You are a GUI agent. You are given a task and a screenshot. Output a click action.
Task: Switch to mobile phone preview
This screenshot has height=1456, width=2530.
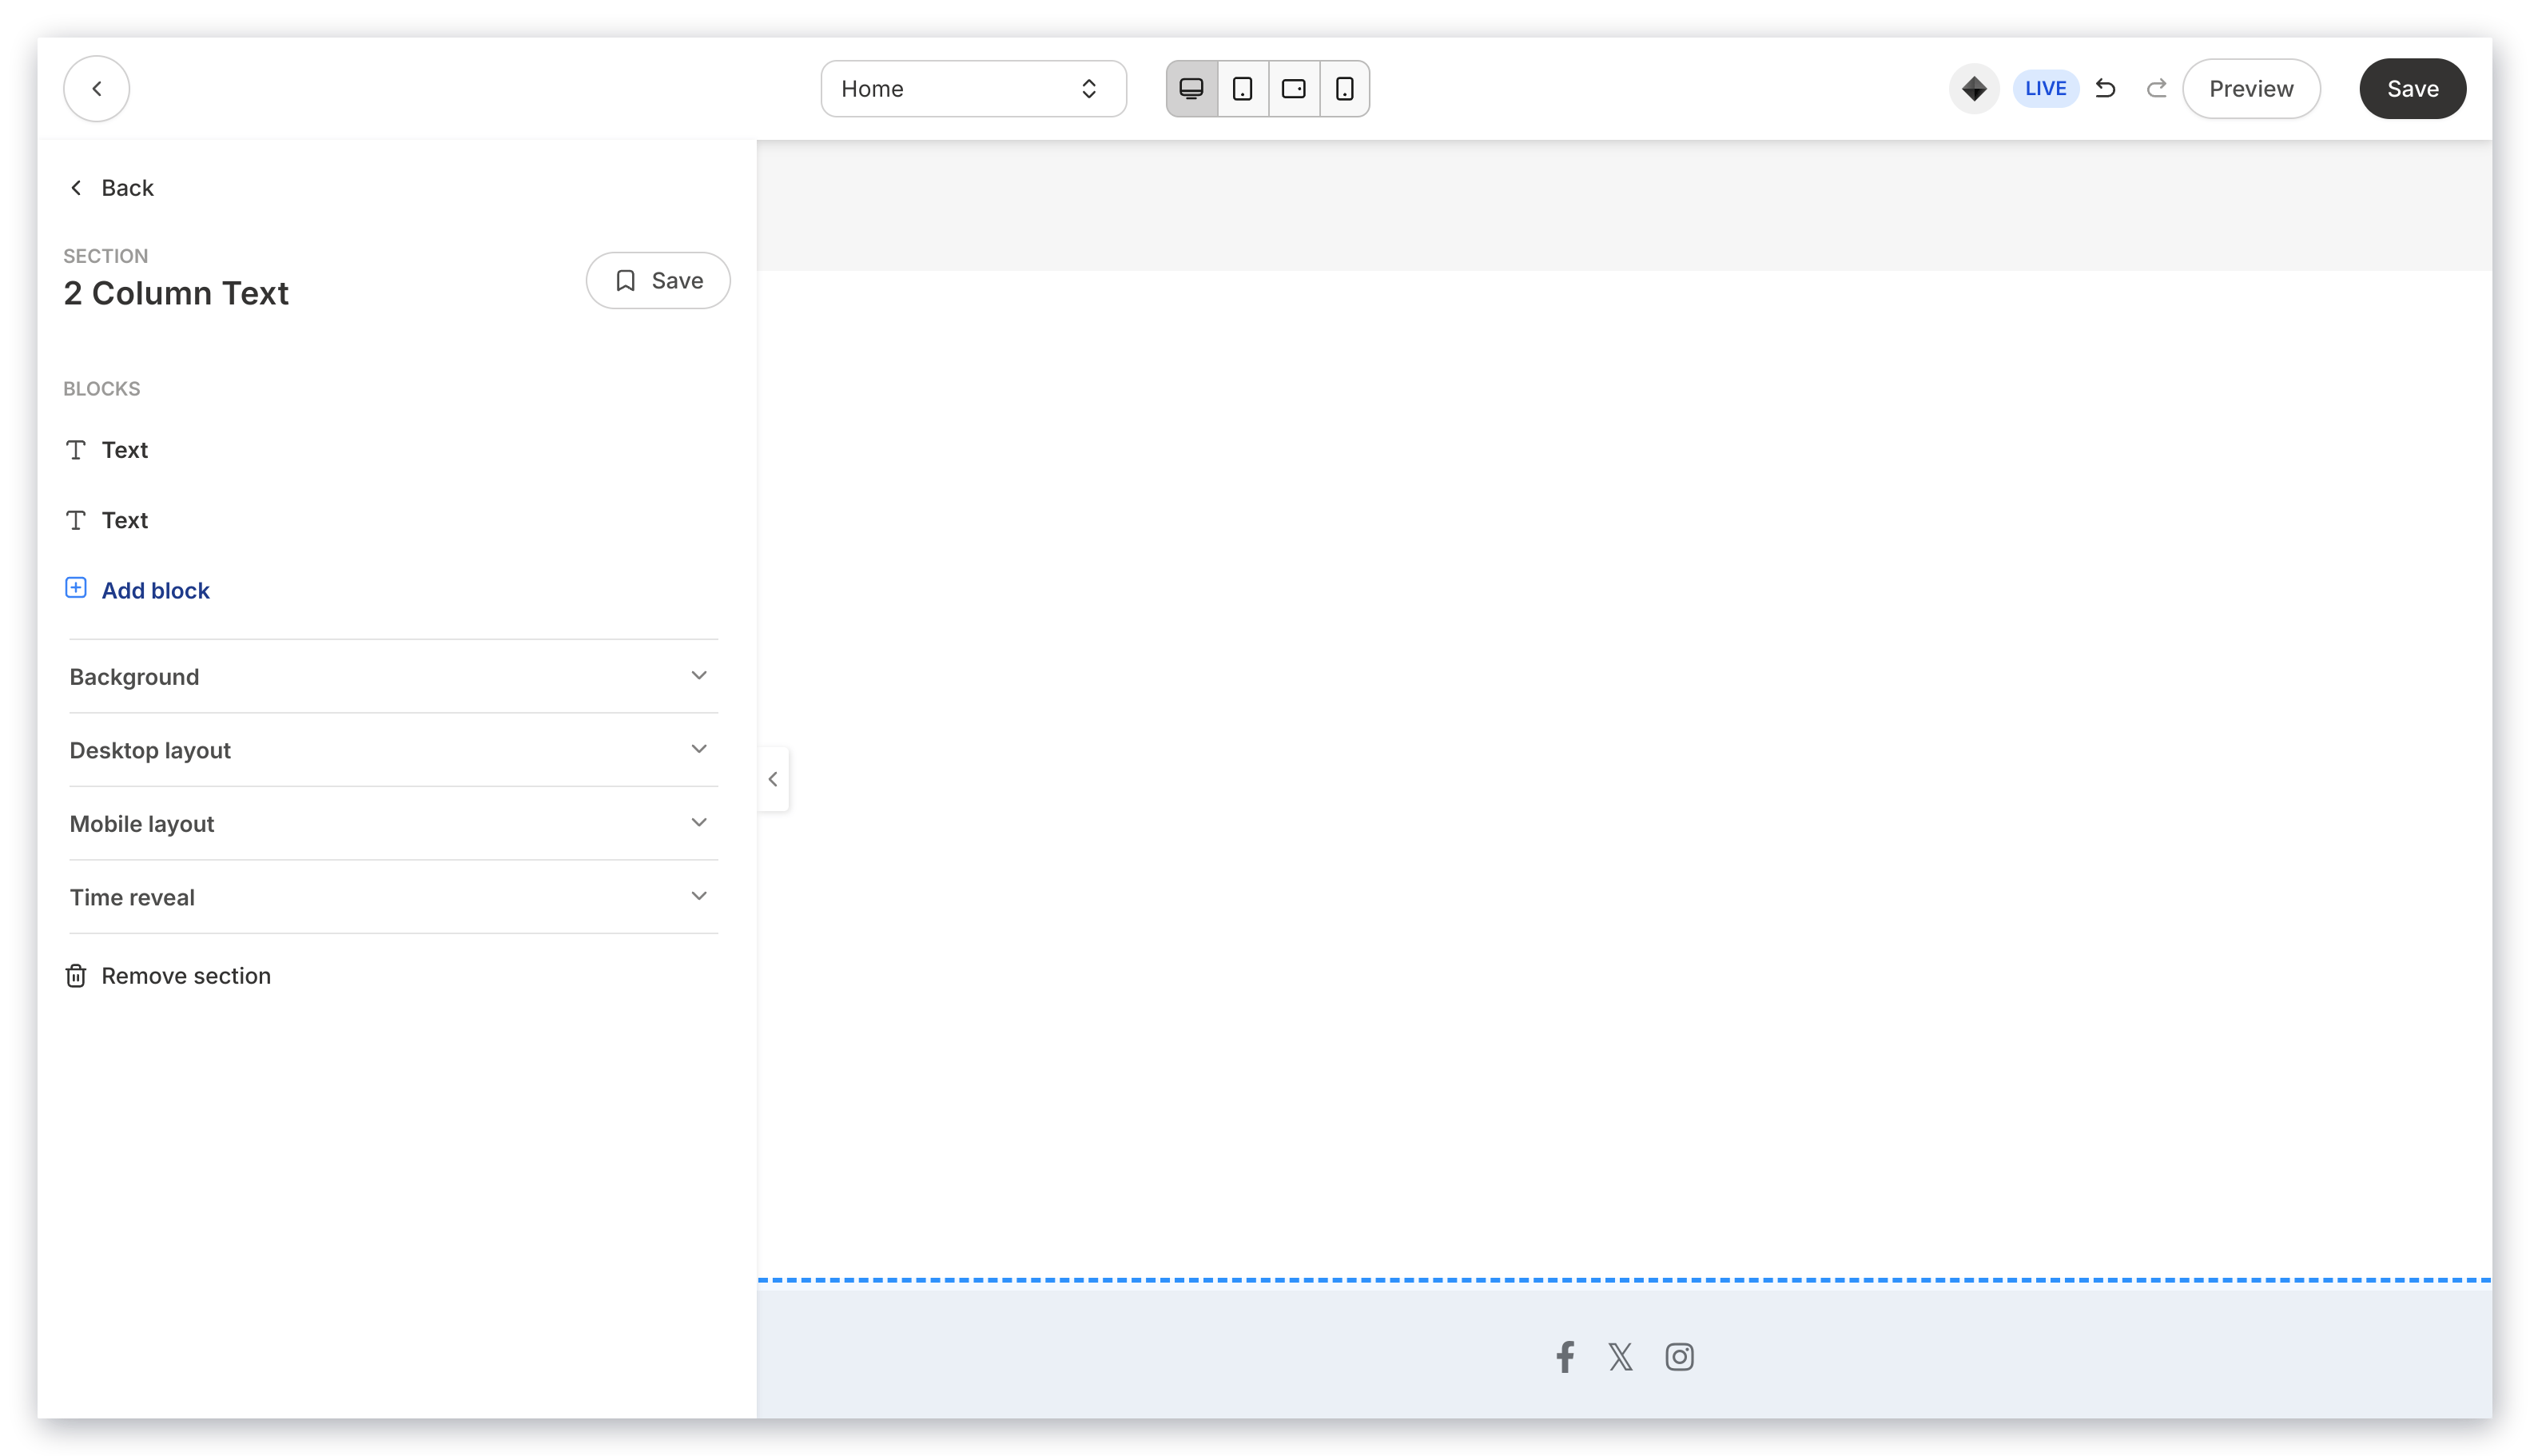tap(1344, 89)
